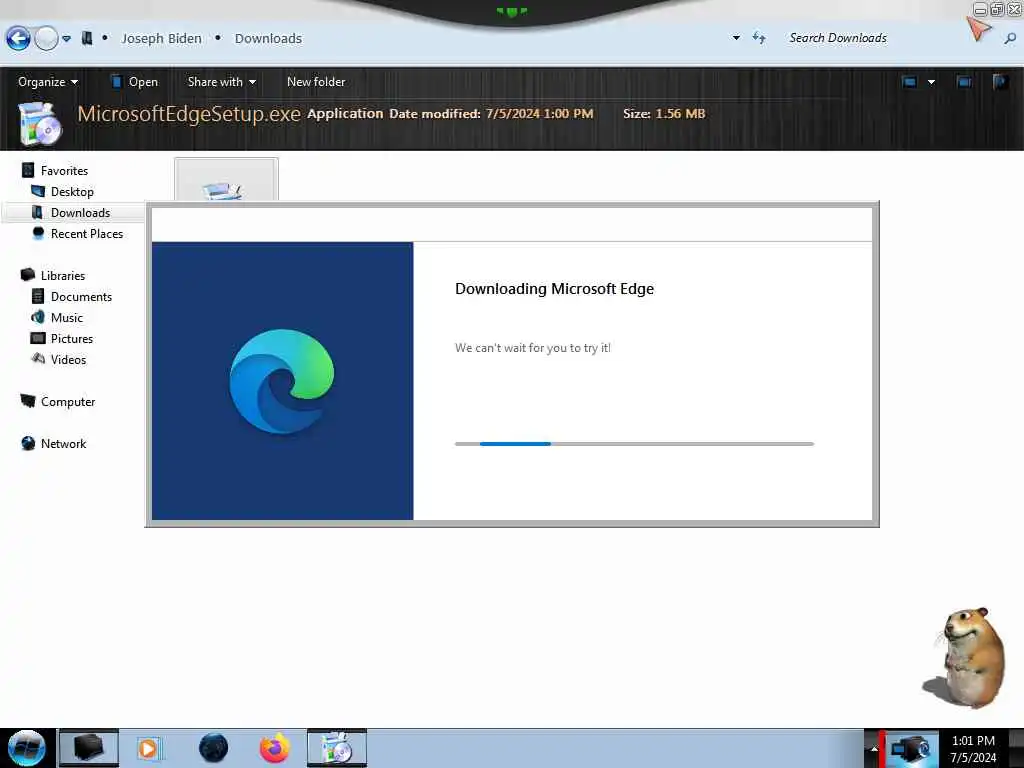1024x768 pixels.
Task: Click the MicrosoftEdgeSetup.exe file name text
Action: click(x=189, y=114)
